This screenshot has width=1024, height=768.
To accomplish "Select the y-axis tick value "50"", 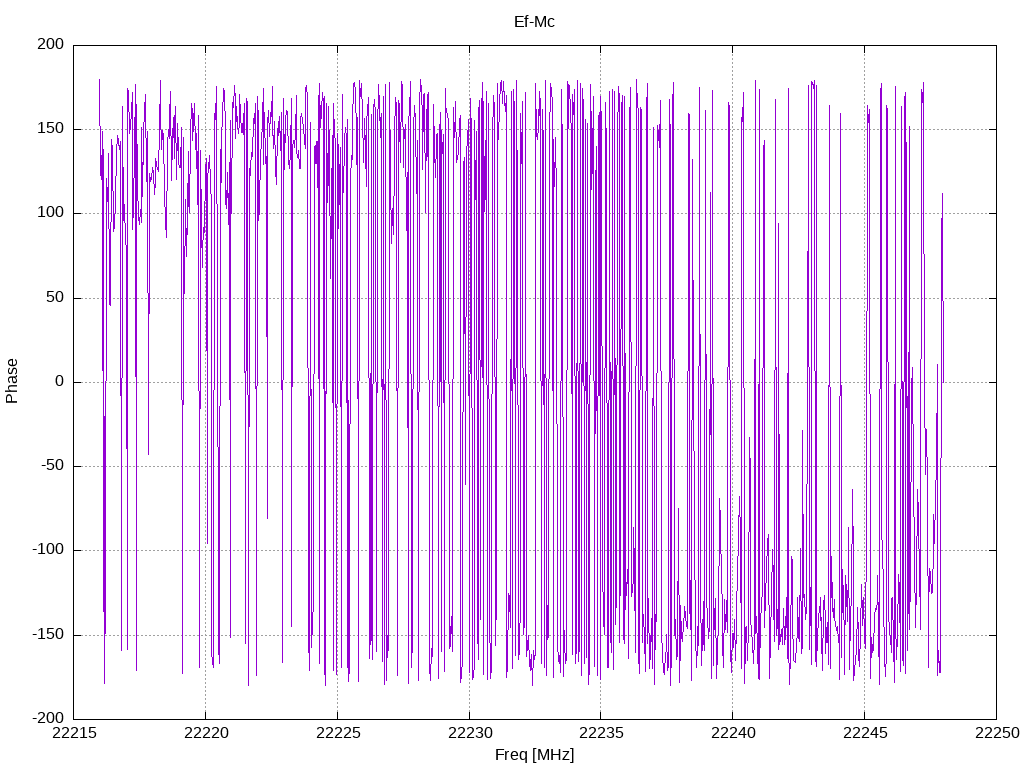I will click(x=56, y=297).
